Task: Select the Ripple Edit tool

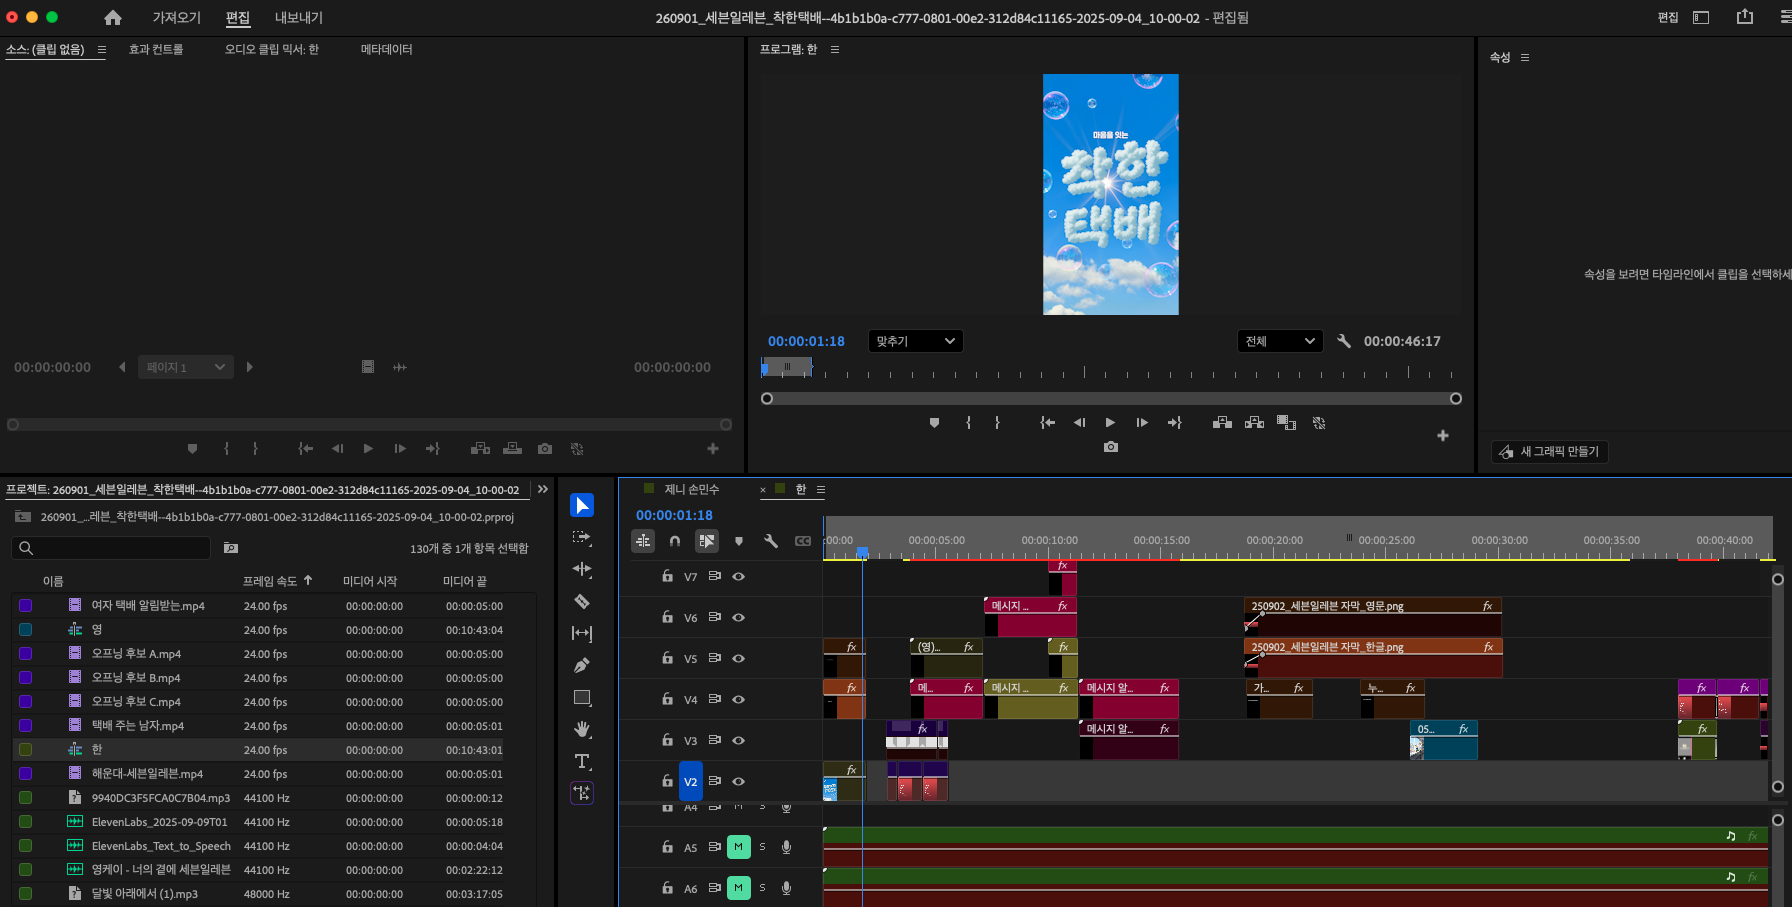Action: tap(582, 569)
